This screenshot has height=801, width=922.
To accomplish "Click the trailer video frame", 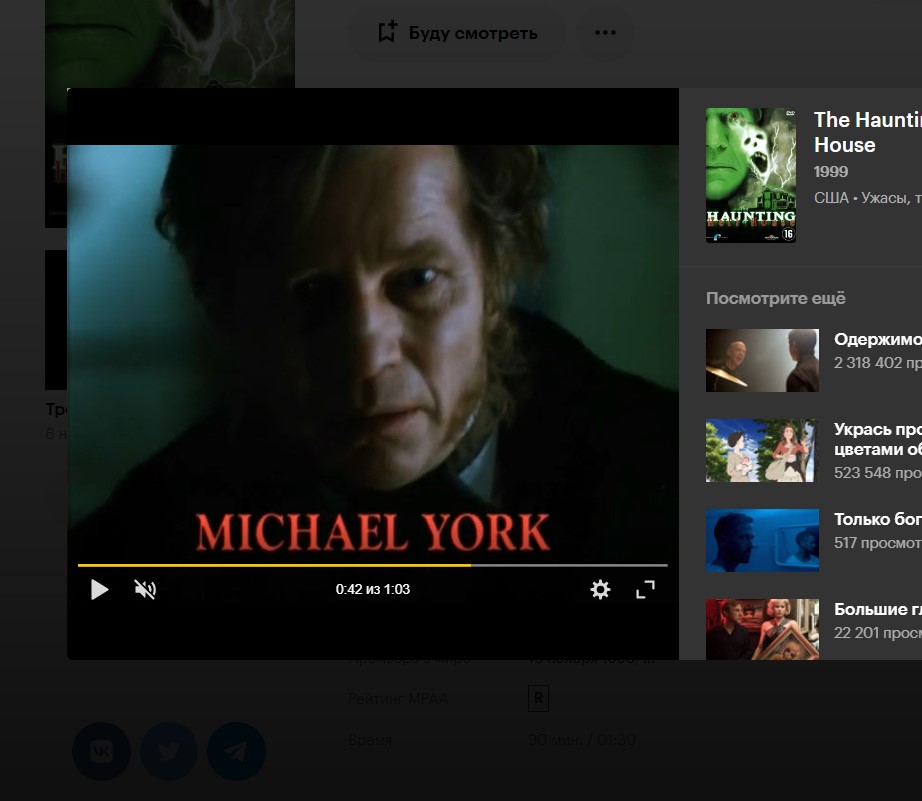I will [373, 353].
